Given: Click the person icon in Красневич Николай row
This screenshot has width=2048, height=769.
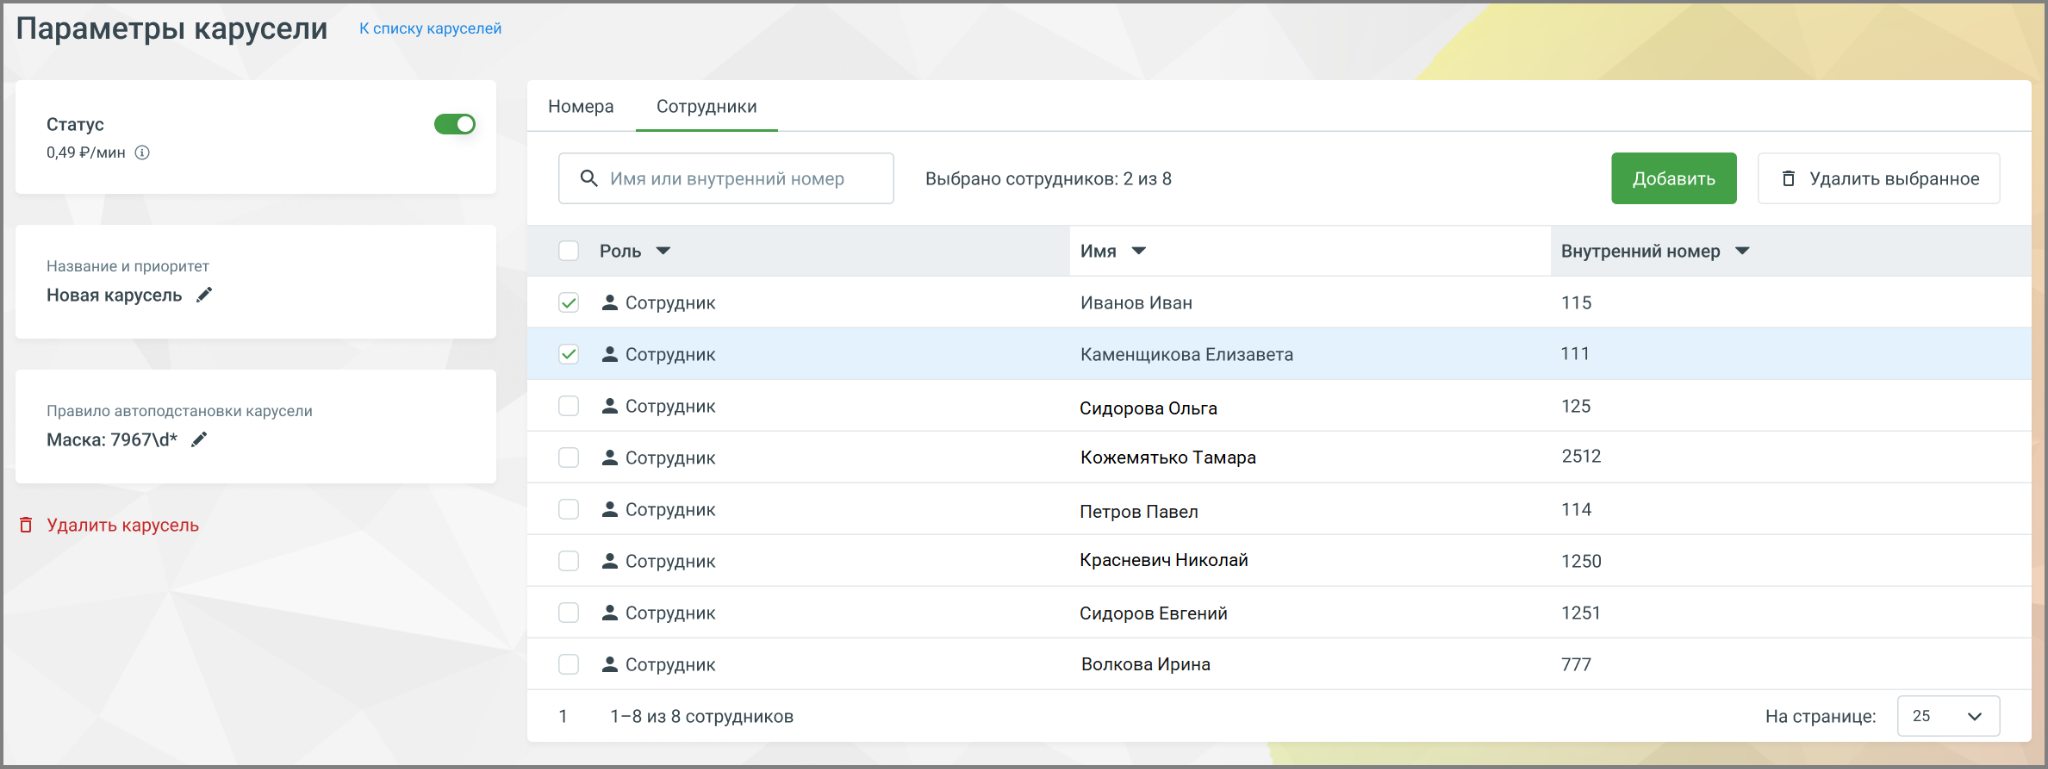Looking at the screenshot, I should pyautogui.click(x=609, y=561).
